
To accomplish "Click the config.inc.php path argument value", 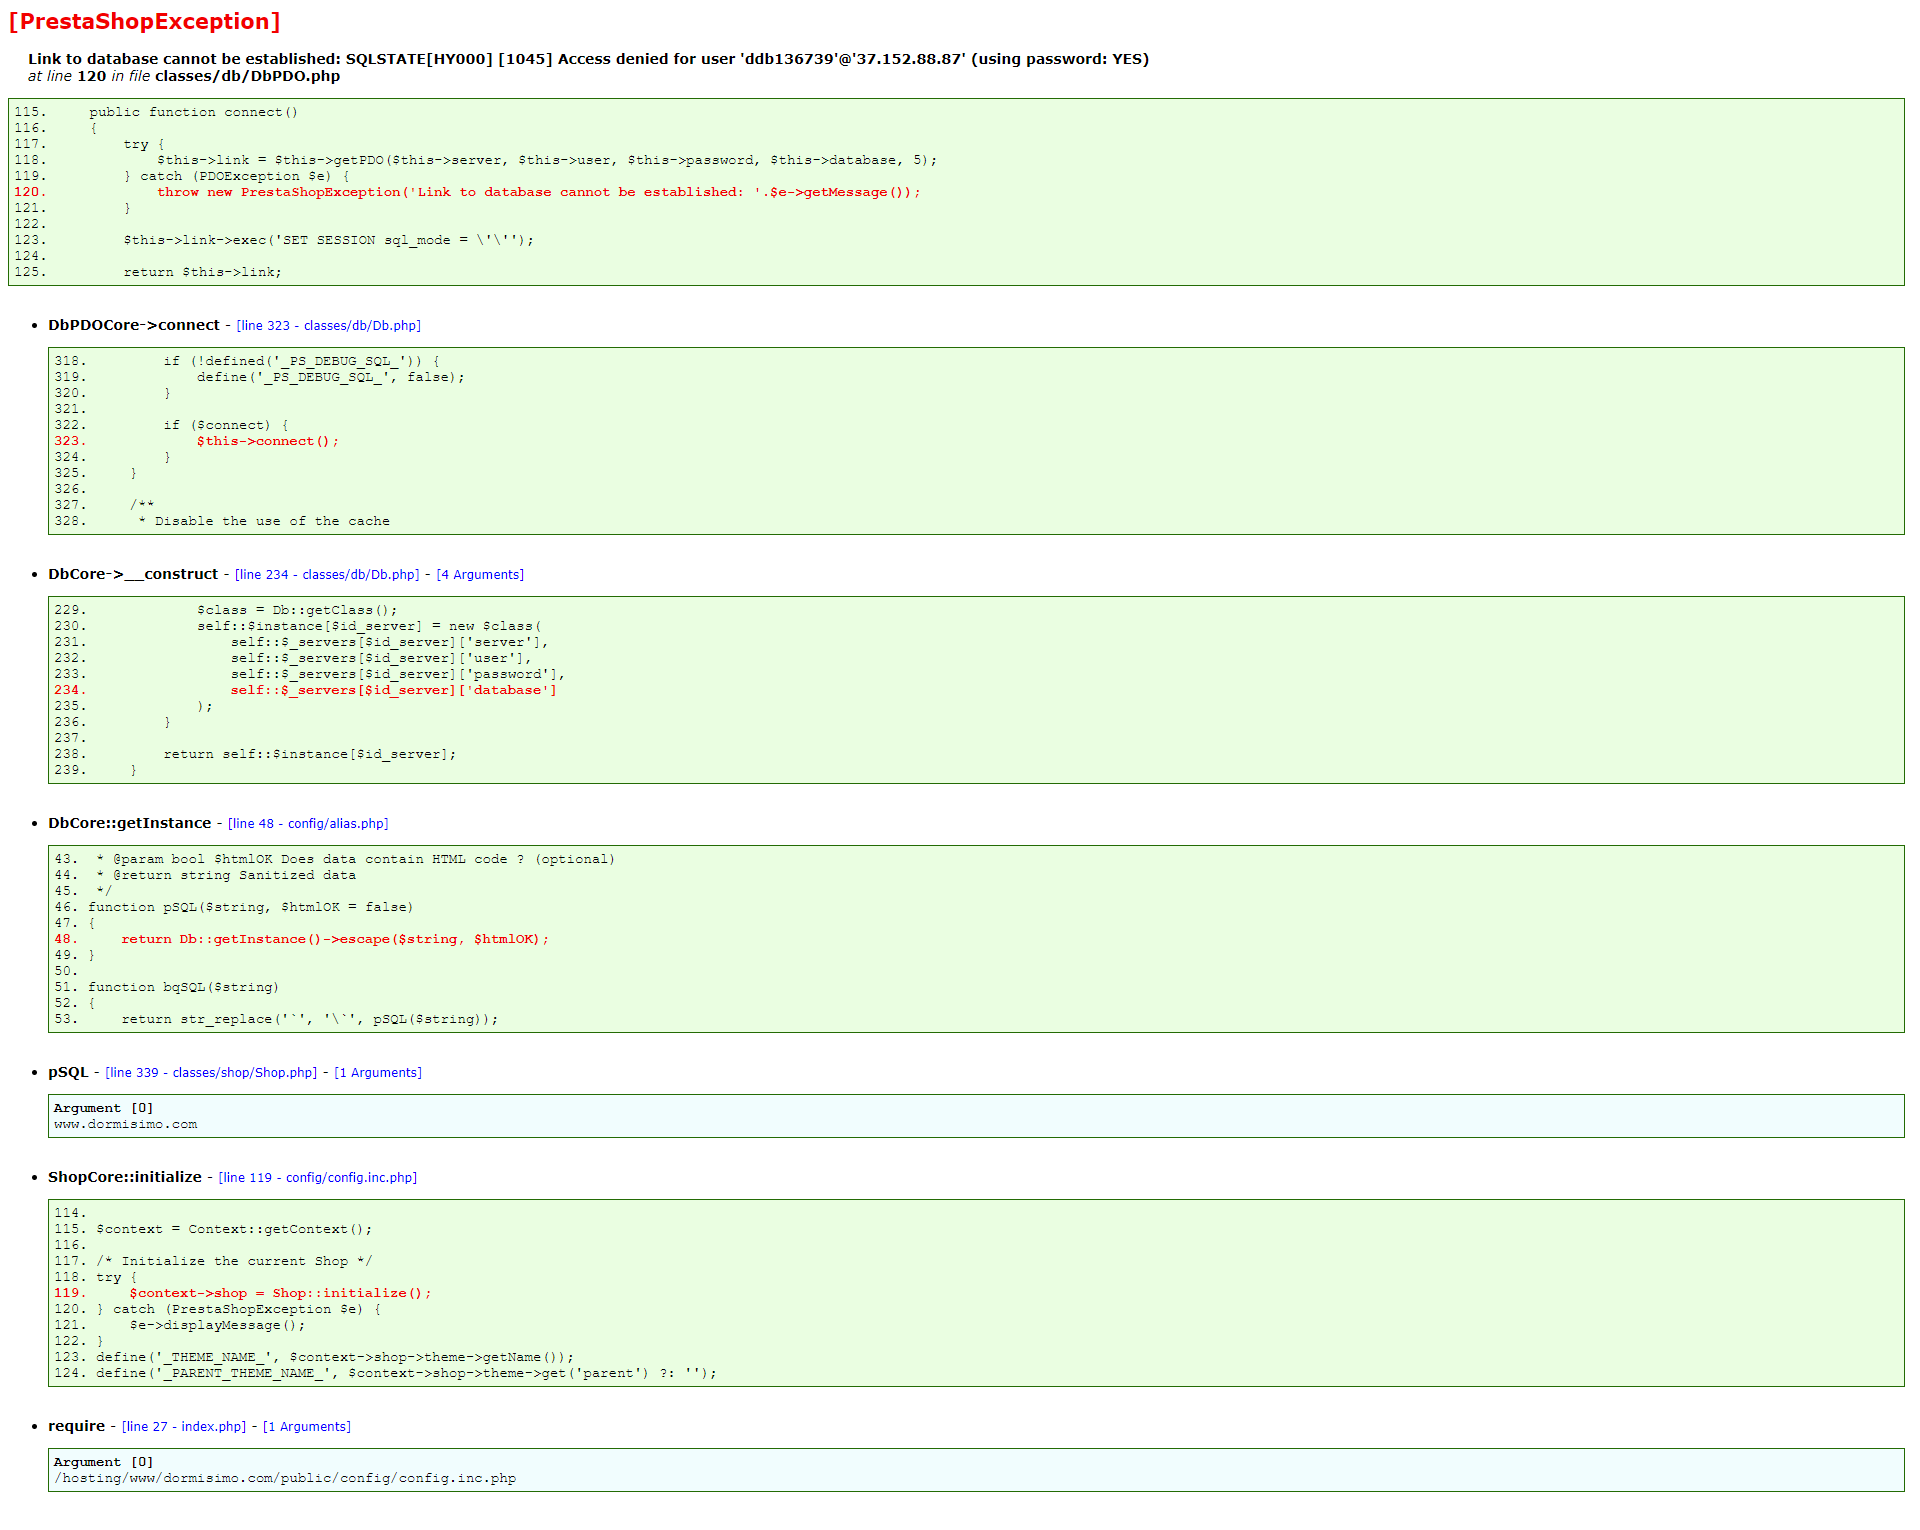I will point(286,1479).
